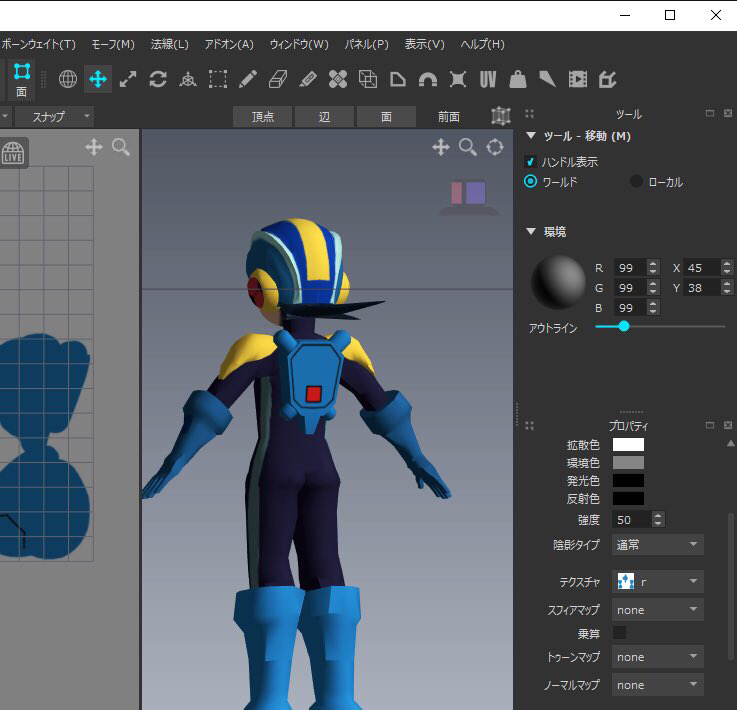
Task: Open the 法線(L) menu
Action: (169, 45)
